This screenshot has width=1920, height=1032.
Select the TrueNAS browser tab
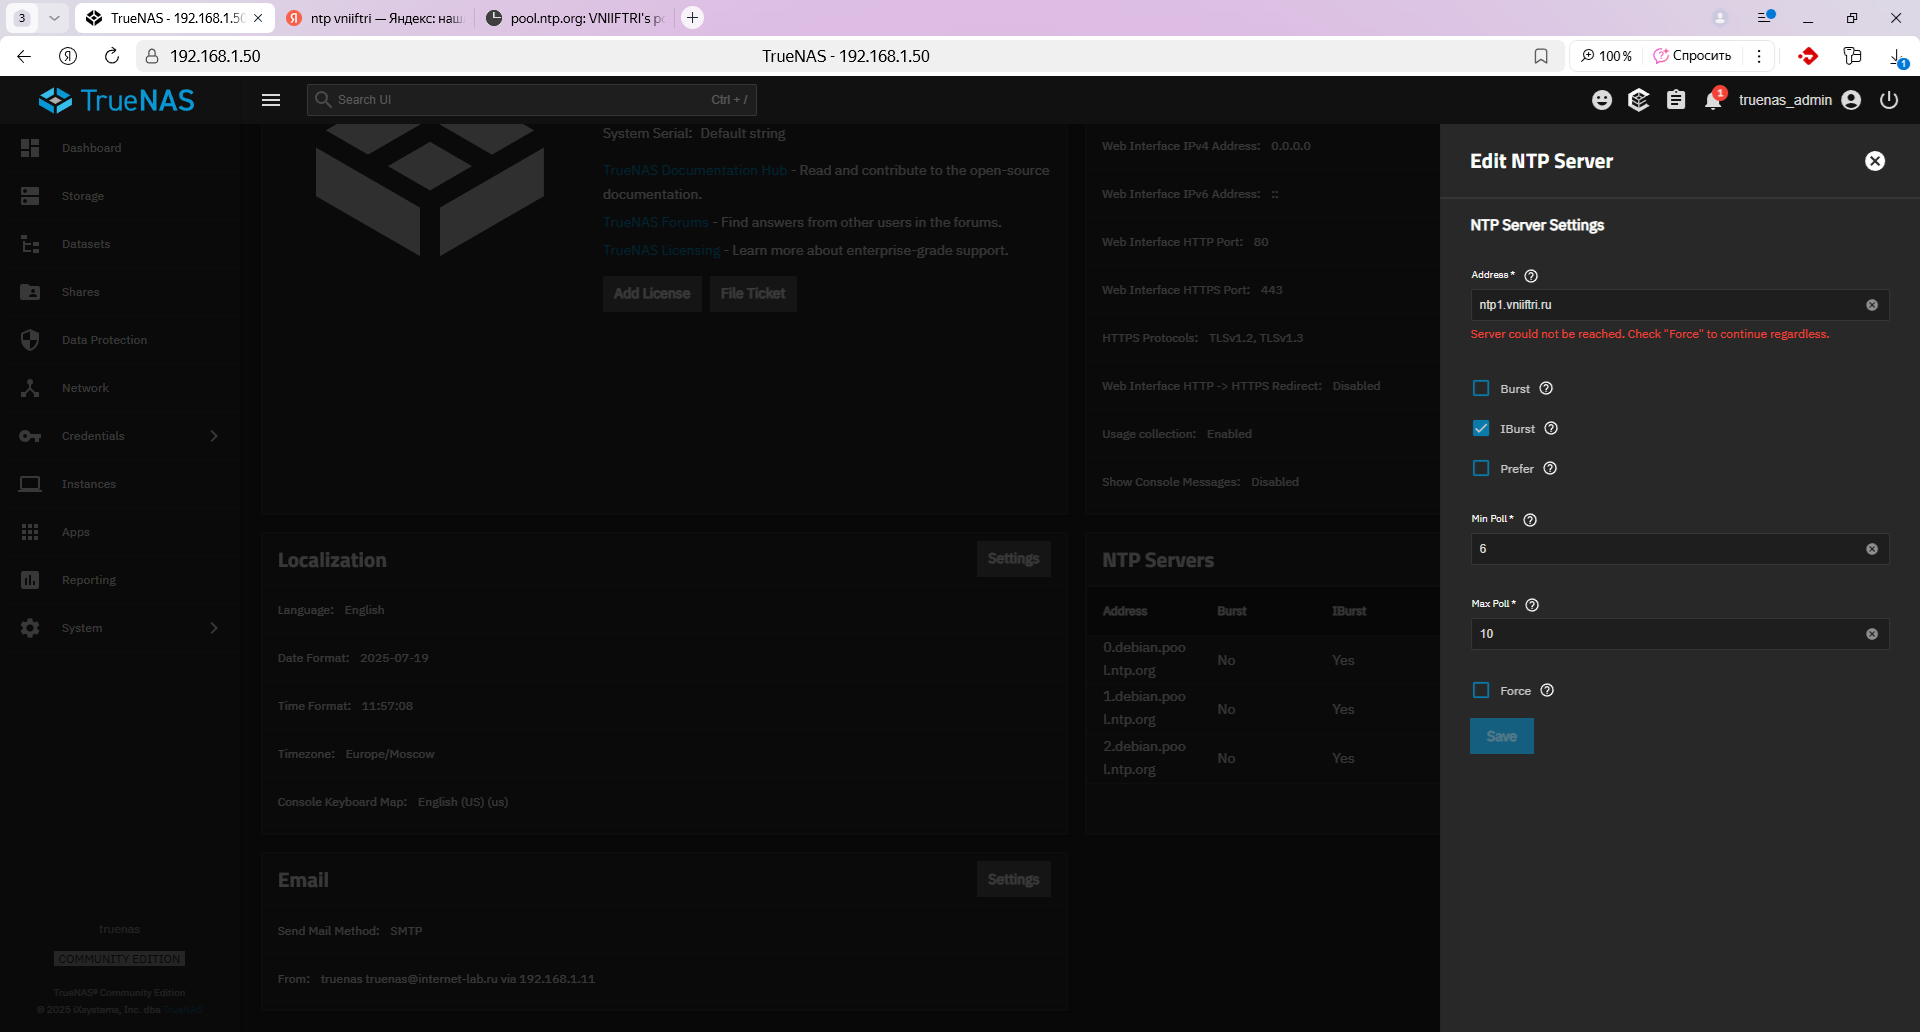175,18
